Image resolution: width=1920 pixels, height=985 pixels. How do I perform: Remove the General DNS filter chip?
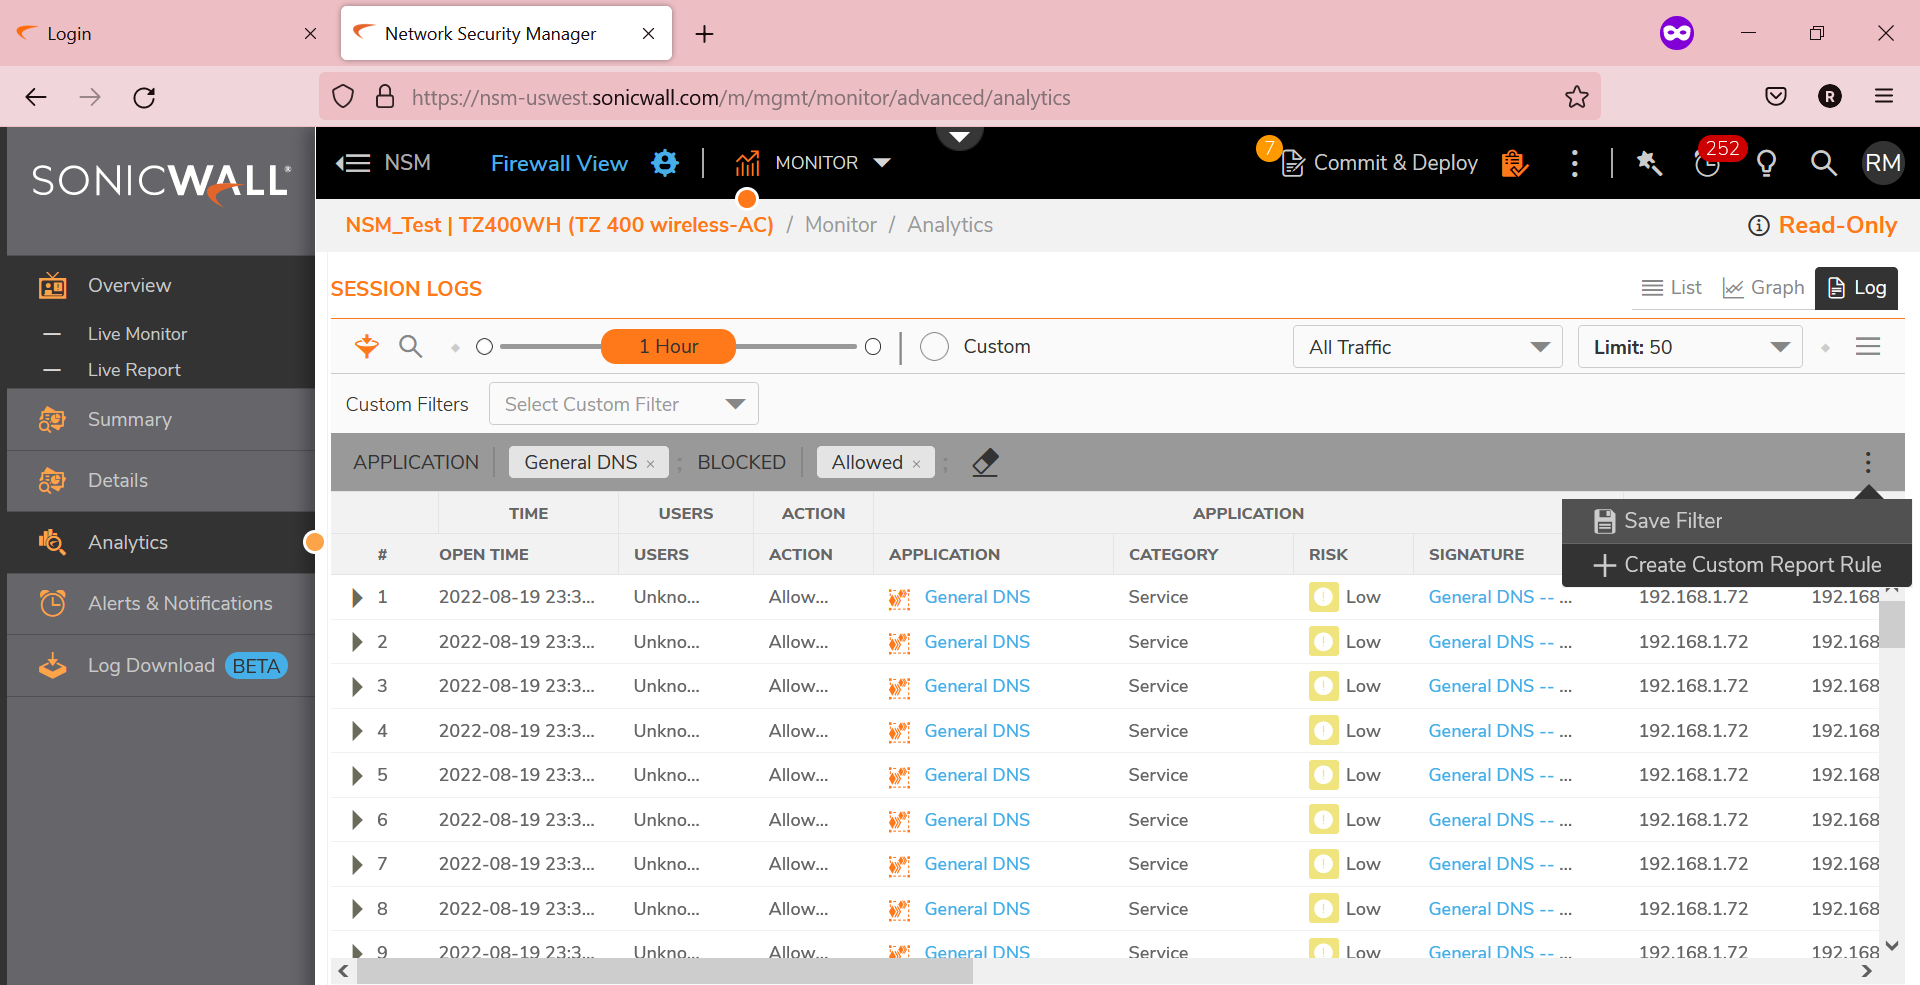click(650, 464)
